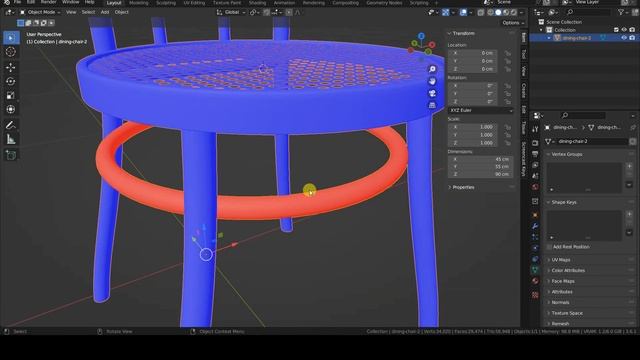Toggle render camera for Collection row
Image resolution: width=640 pixels, height=360 pixels.
click(632, 30)
